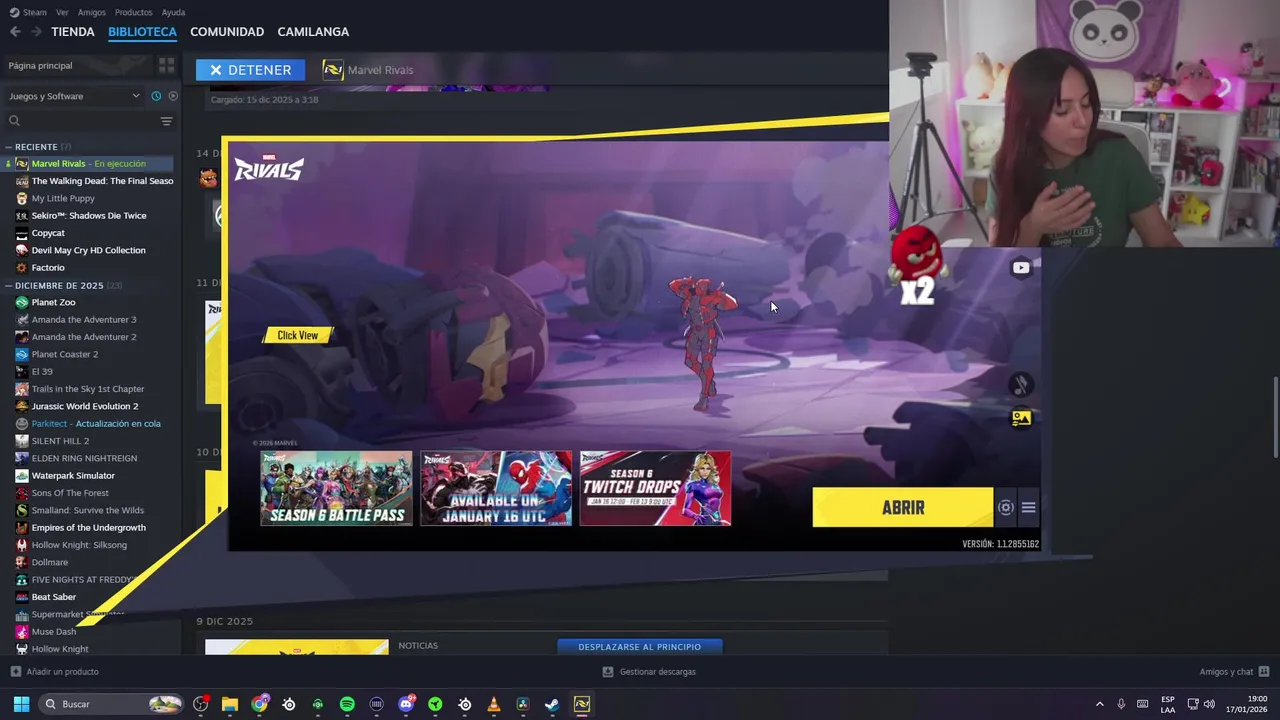Open the launcher hamburger menu
Image resolution: width=1280 pixels, height=720 pixels.
(x=1028, y=508)
